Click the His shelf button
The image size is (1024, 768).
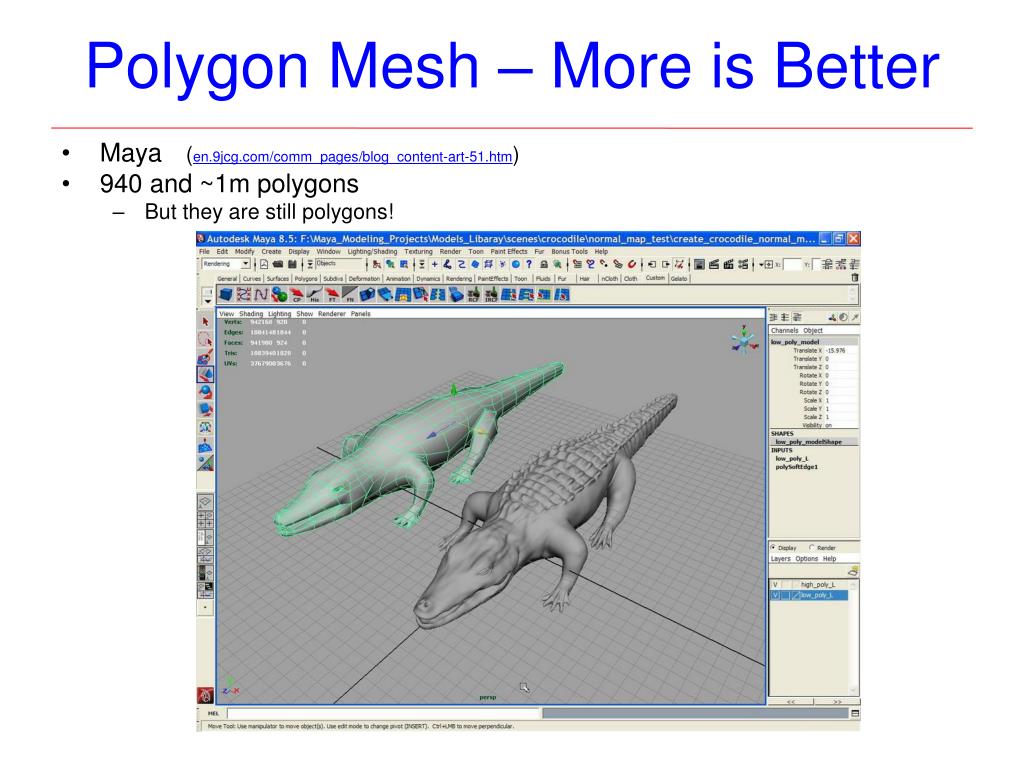[314, 295]
